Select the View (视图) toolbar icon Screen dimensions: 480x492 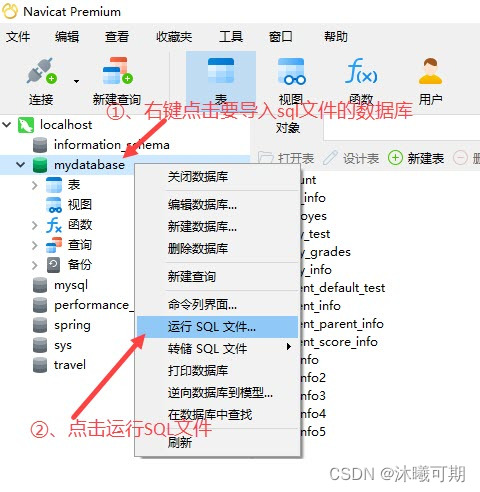click(x=291, y=71)
